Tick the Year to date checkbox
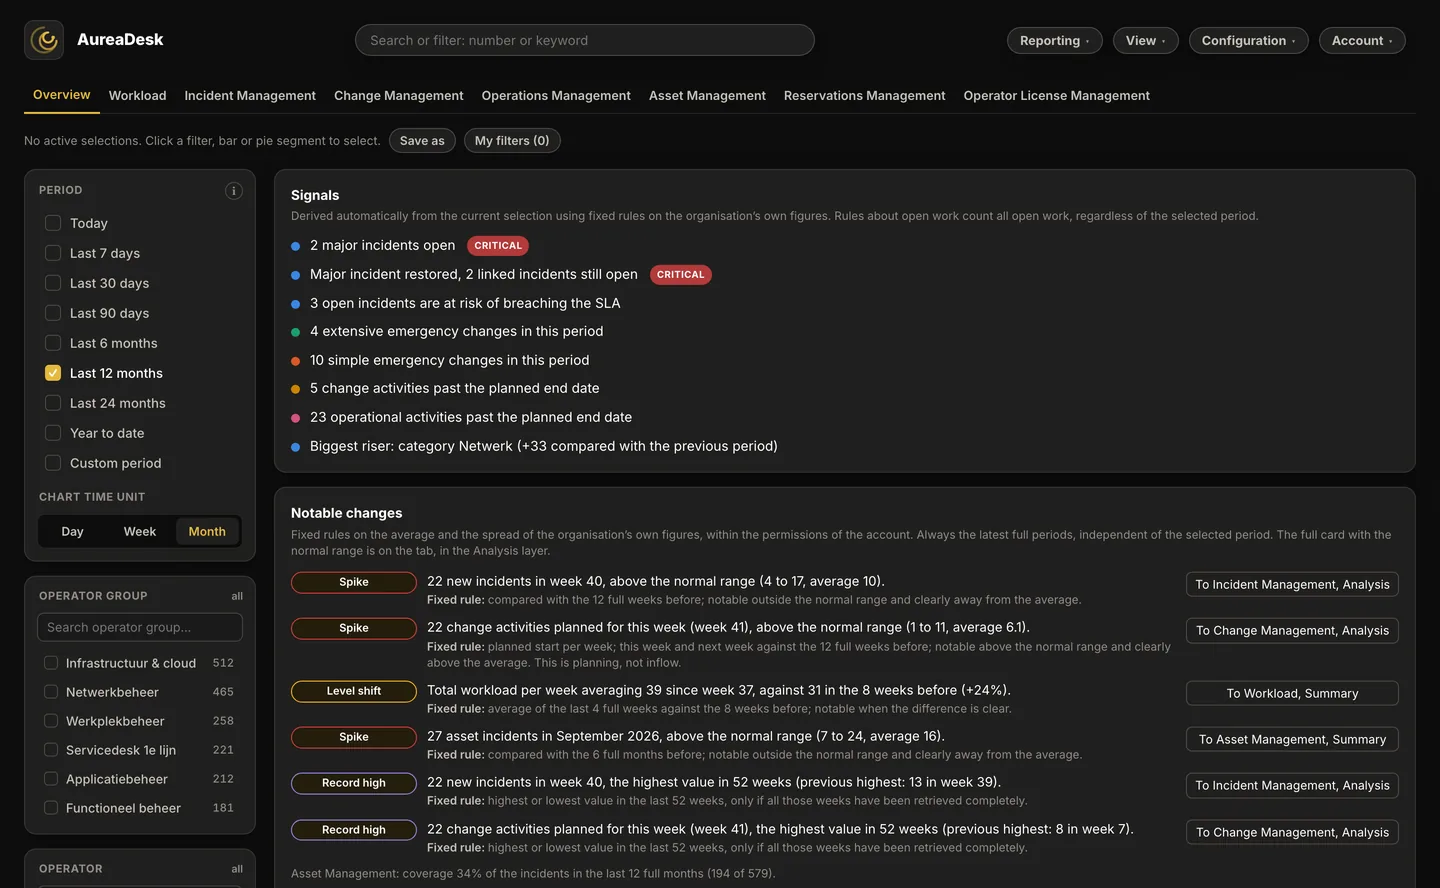The image size is (1440, 888). coord(53,433)
